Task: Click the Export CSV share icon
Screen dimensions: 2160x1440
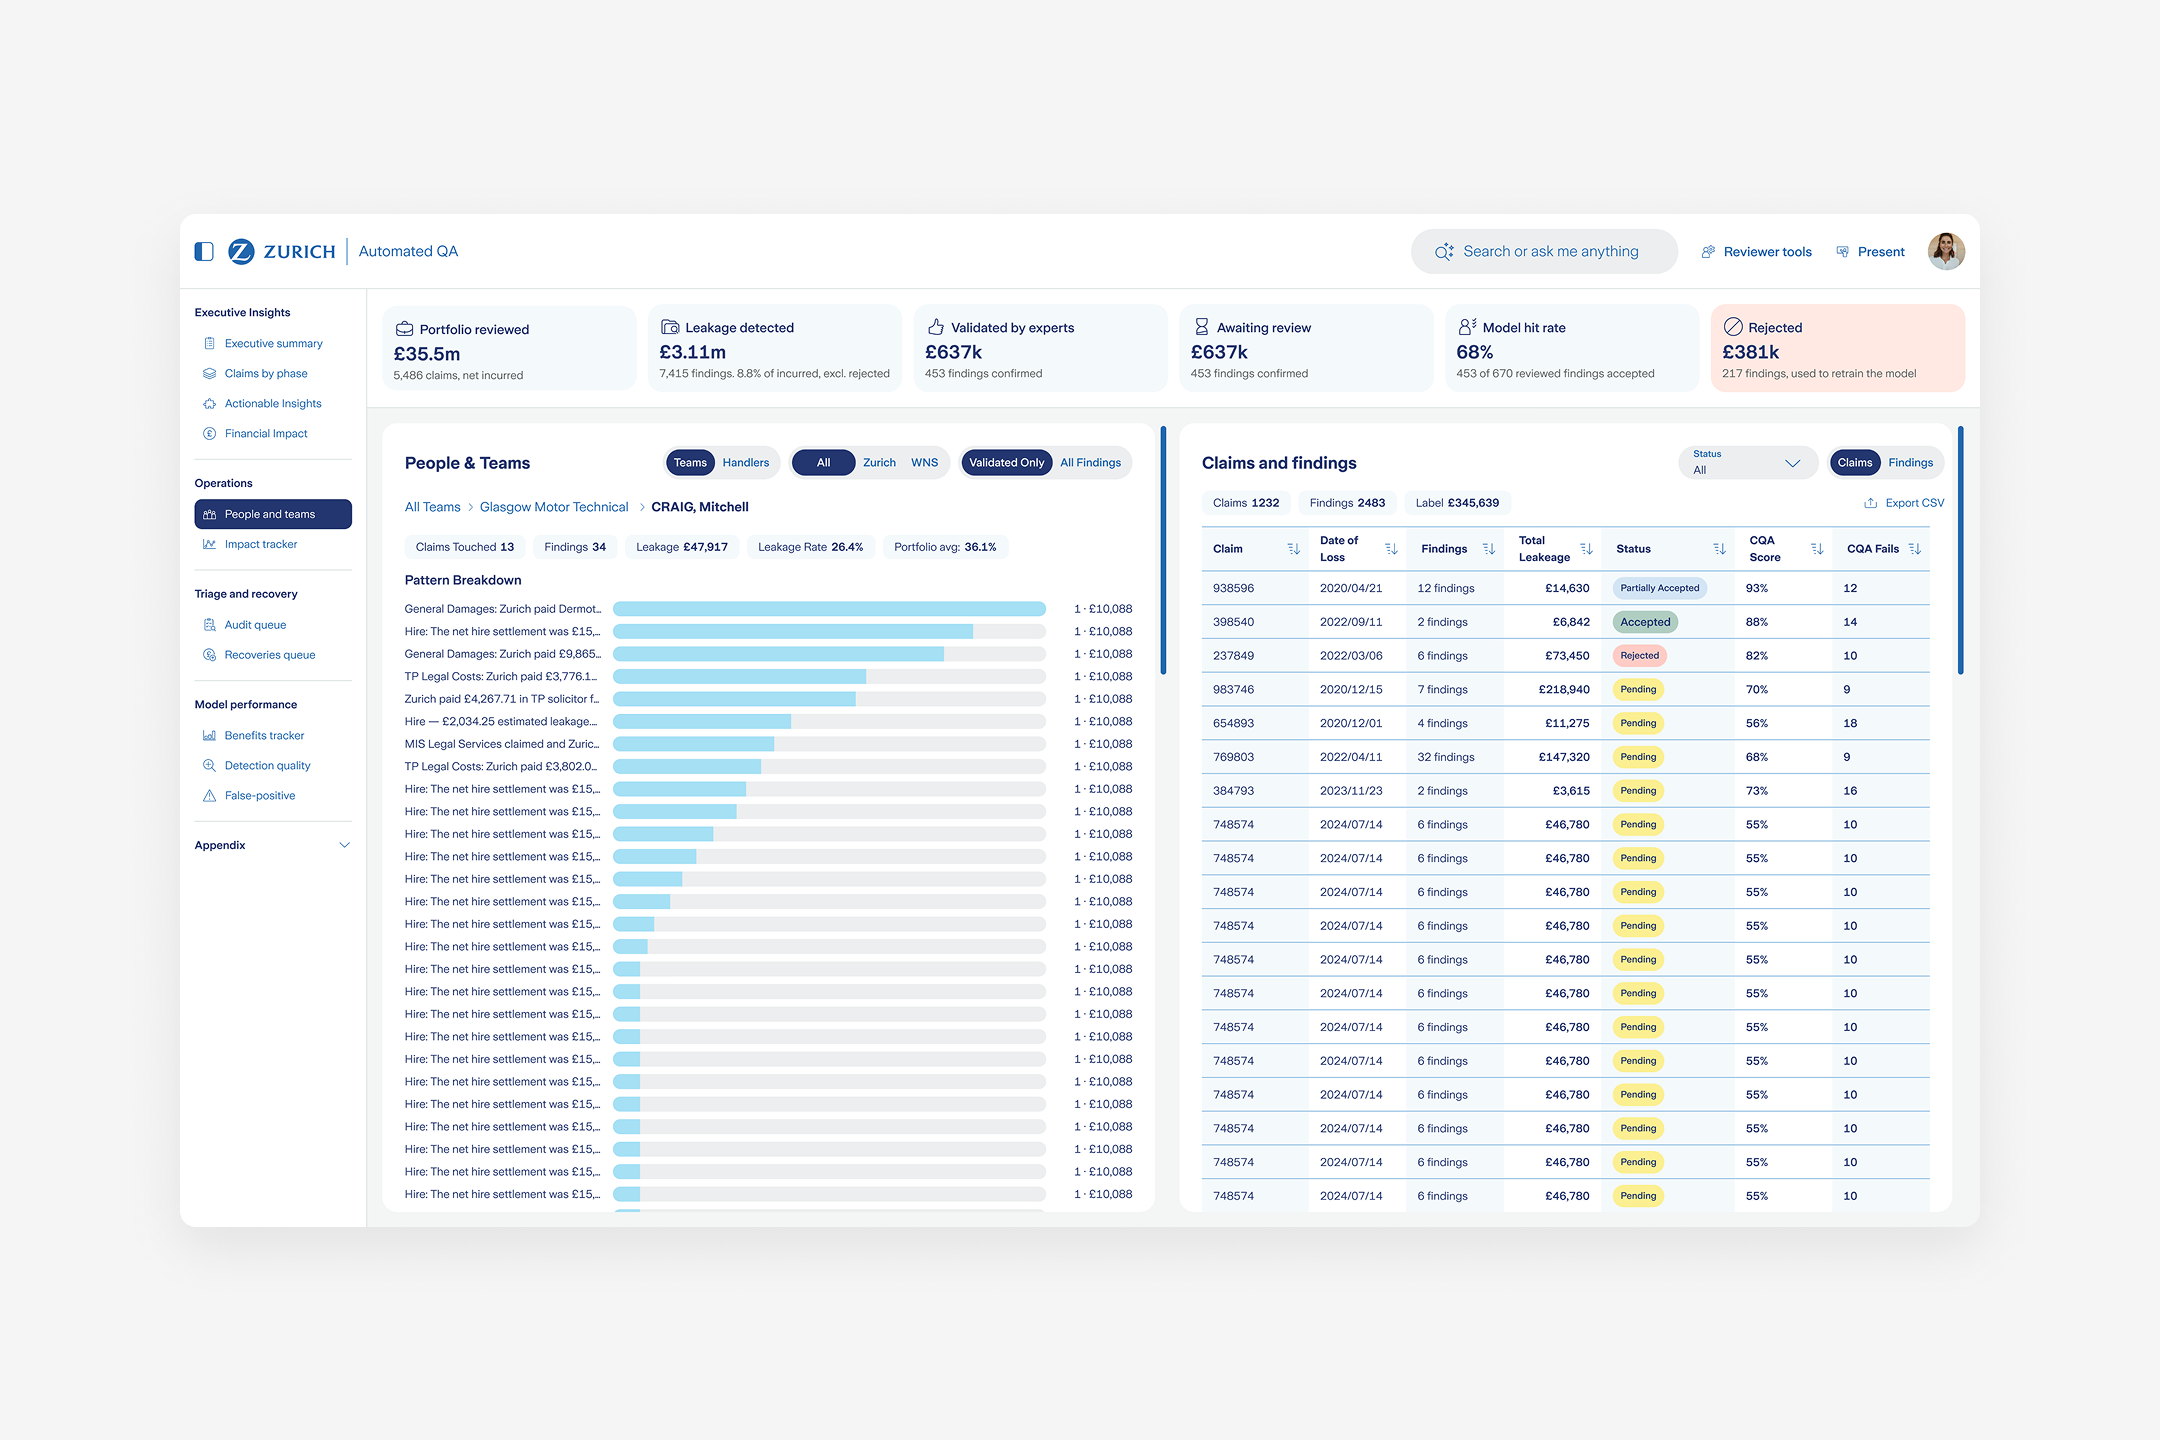Action: [1870, 503]
